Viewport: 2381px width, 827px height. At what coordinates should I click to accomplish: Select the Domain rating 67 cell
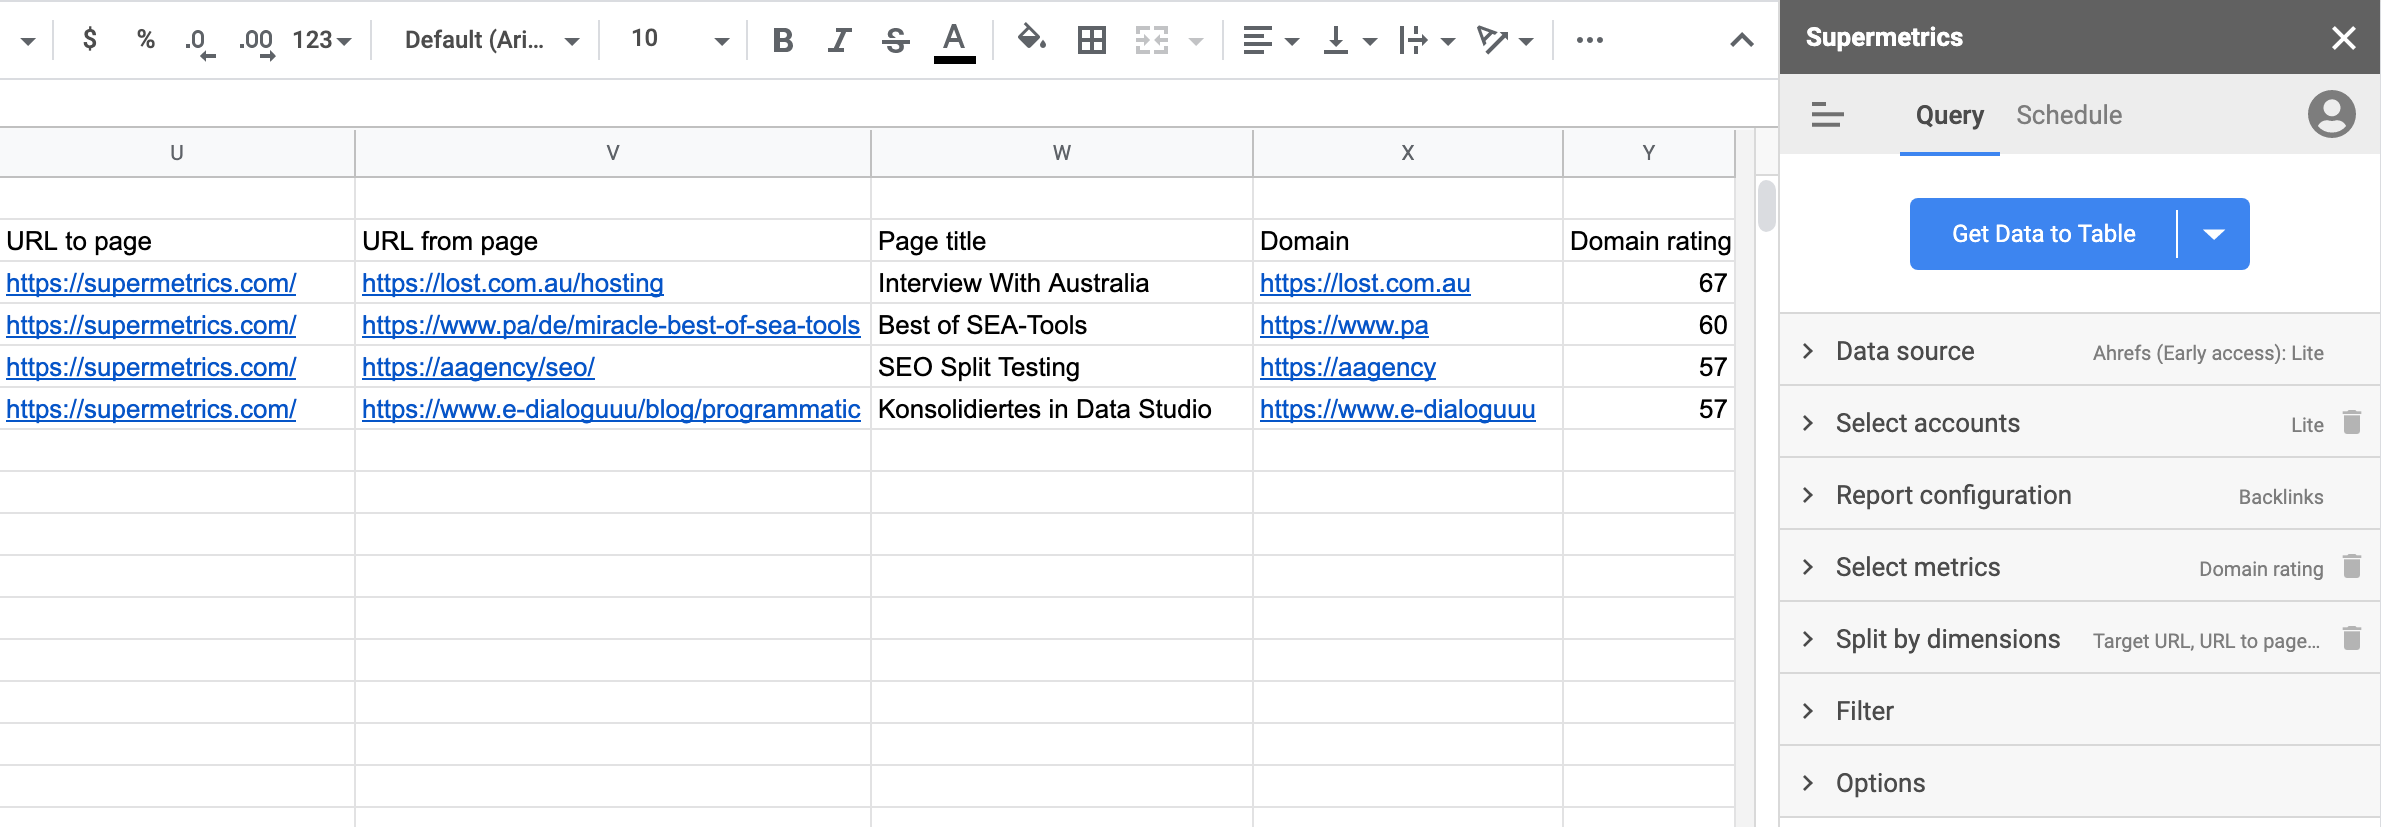[1649, 283]
